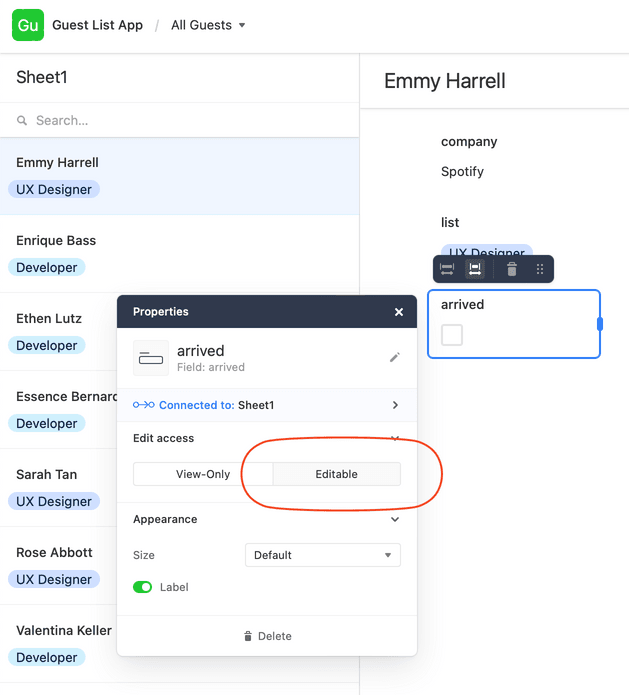Select View-Only edit access
Viewport: 629px width, 695px height.
203,474
